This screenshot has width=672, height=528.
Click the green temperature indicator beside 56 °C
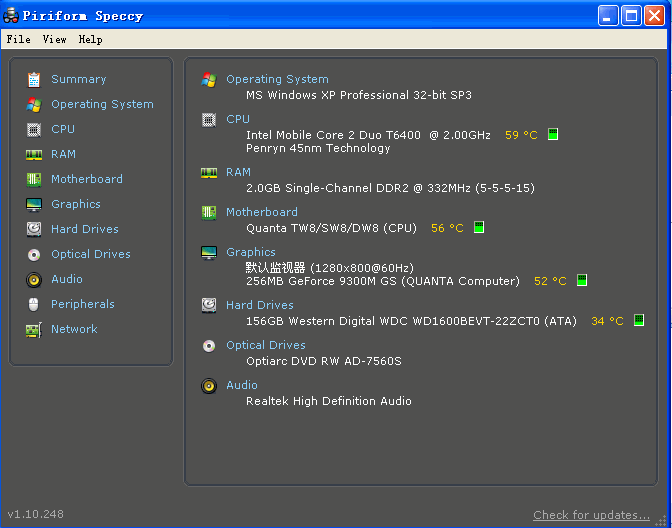click(x=479, y=227)
